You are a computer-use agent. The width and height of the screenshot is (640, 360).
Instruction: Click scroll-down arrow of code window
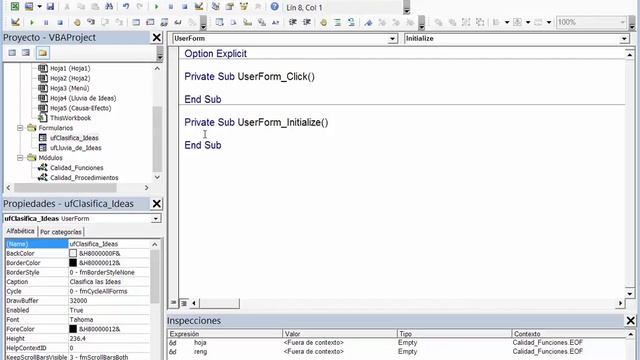click(x=629, y=293)
